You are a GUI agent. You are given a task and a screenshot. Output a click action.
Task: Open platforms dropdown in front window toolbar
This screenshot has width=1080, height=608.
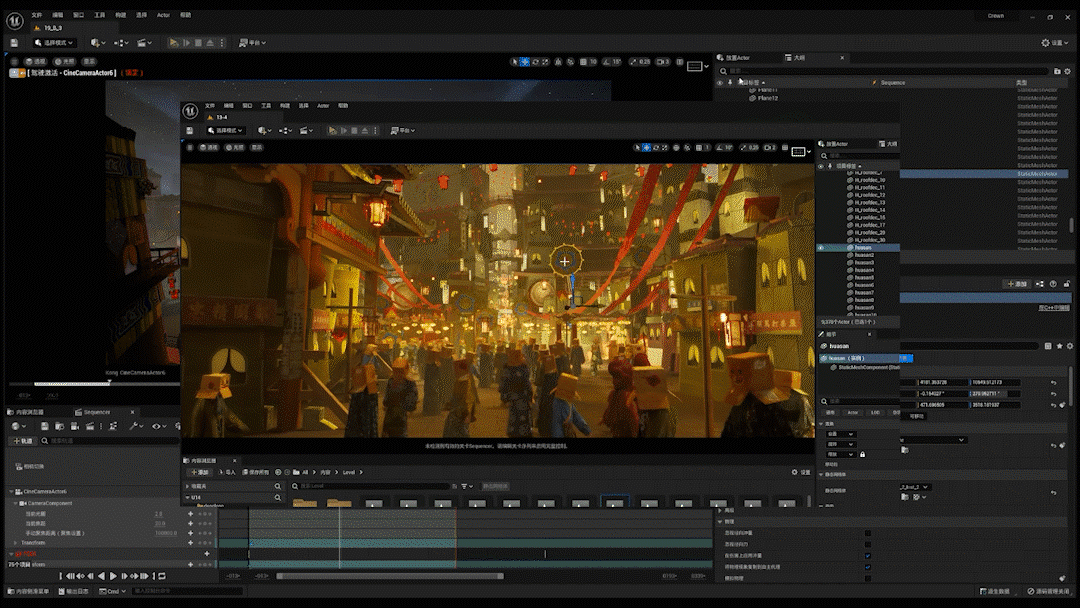403,130
